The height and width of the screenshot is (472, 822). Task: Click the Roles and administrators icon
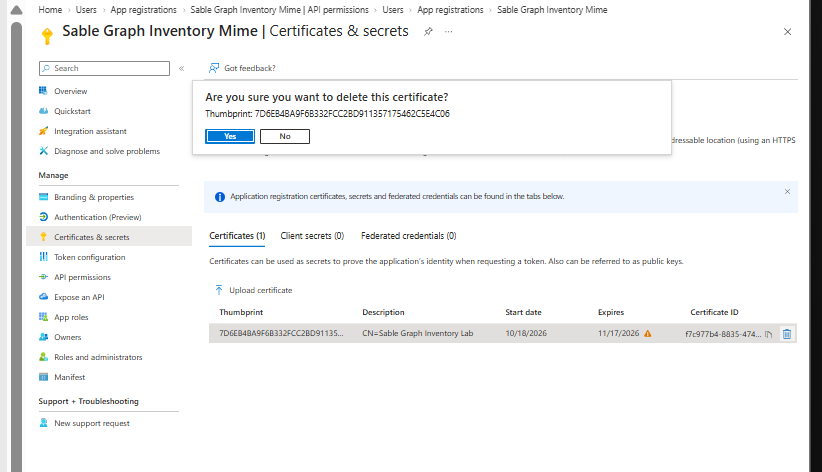44,357
